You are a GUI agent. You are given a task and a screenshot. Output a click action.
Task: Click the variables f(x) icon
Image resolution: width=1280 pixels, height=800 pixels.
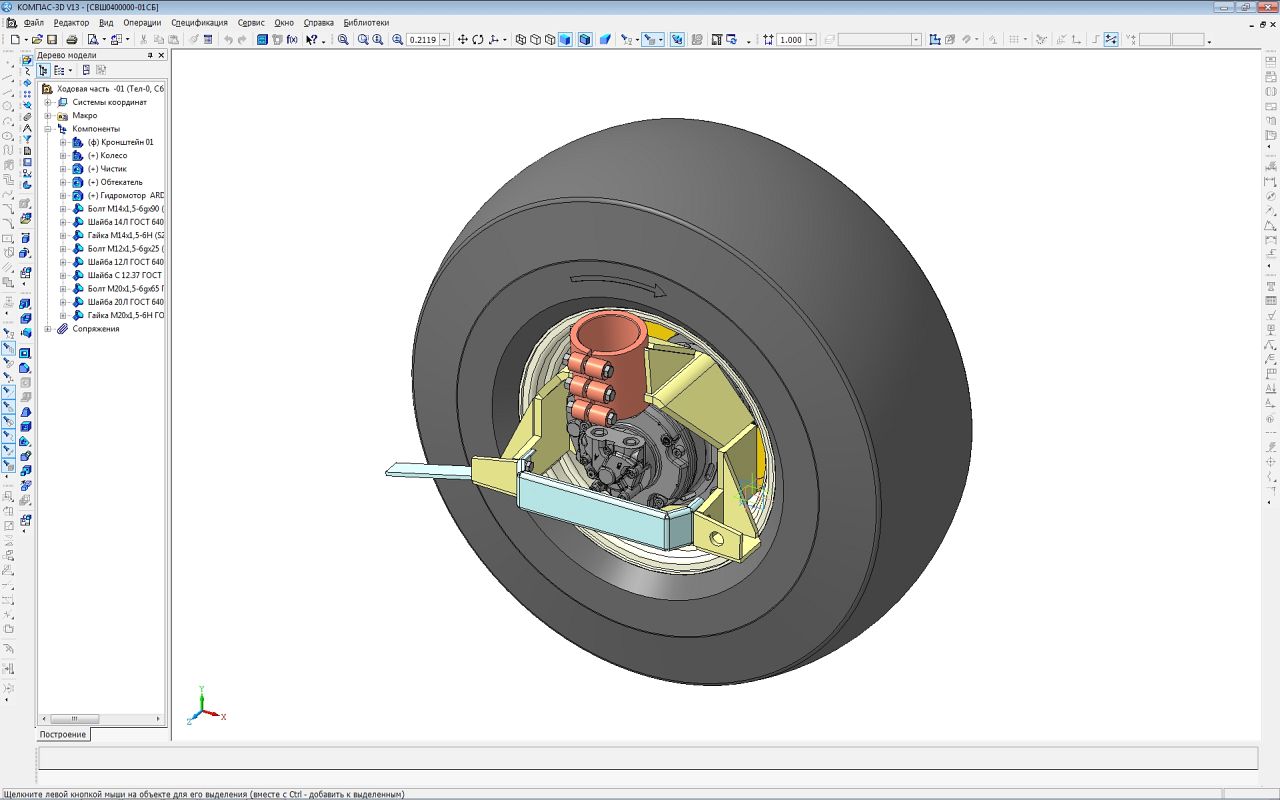tap(292, 40)
